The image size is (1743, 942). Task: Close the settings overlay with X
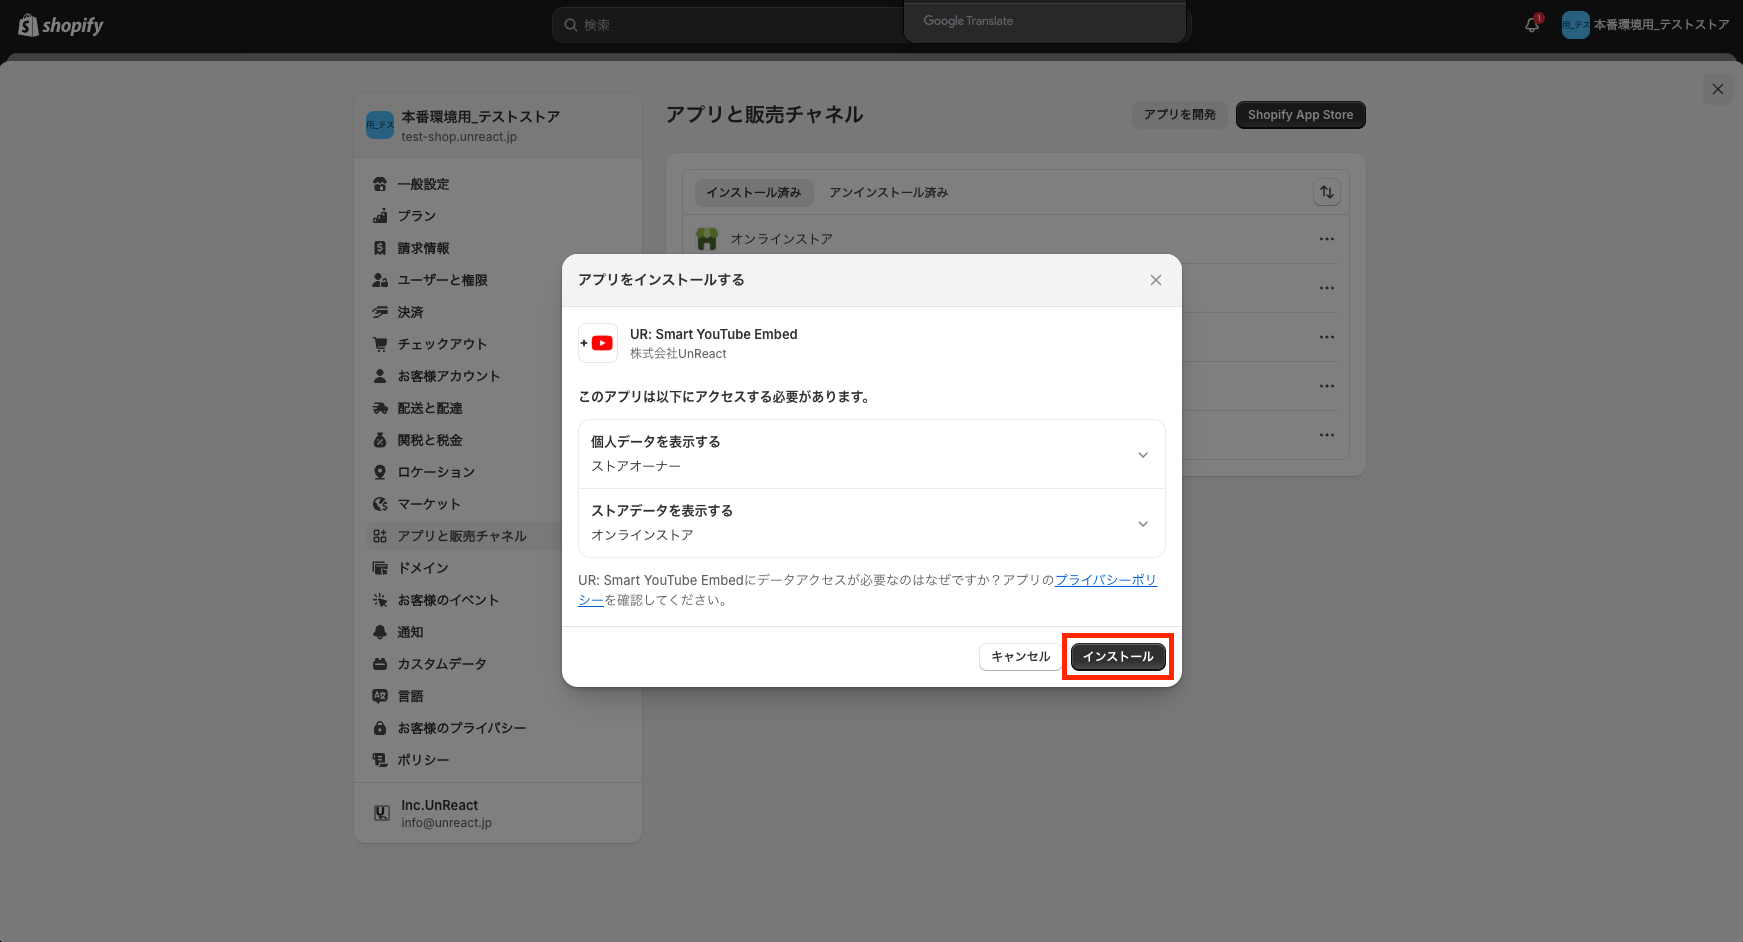(x=1718, y=89)
